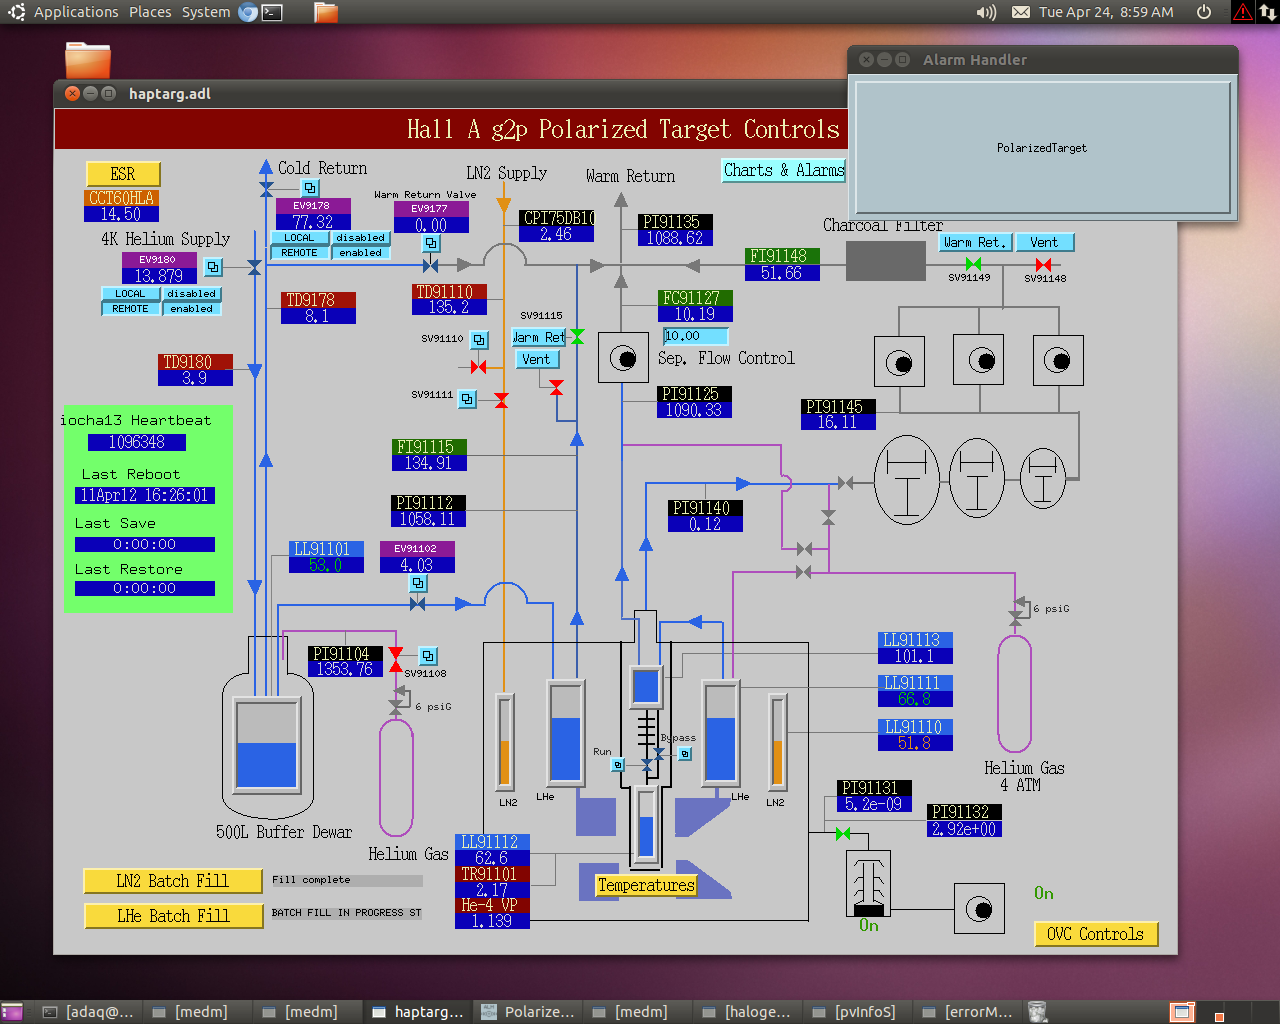Set EV9180 control to REMOTE
The height and width of the screenshot is (1024, 1280).
[x=130, y=309]
